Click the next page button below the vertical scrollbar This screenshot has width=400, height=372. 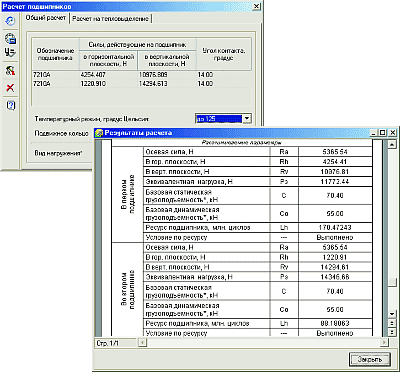tap(392, 332)
